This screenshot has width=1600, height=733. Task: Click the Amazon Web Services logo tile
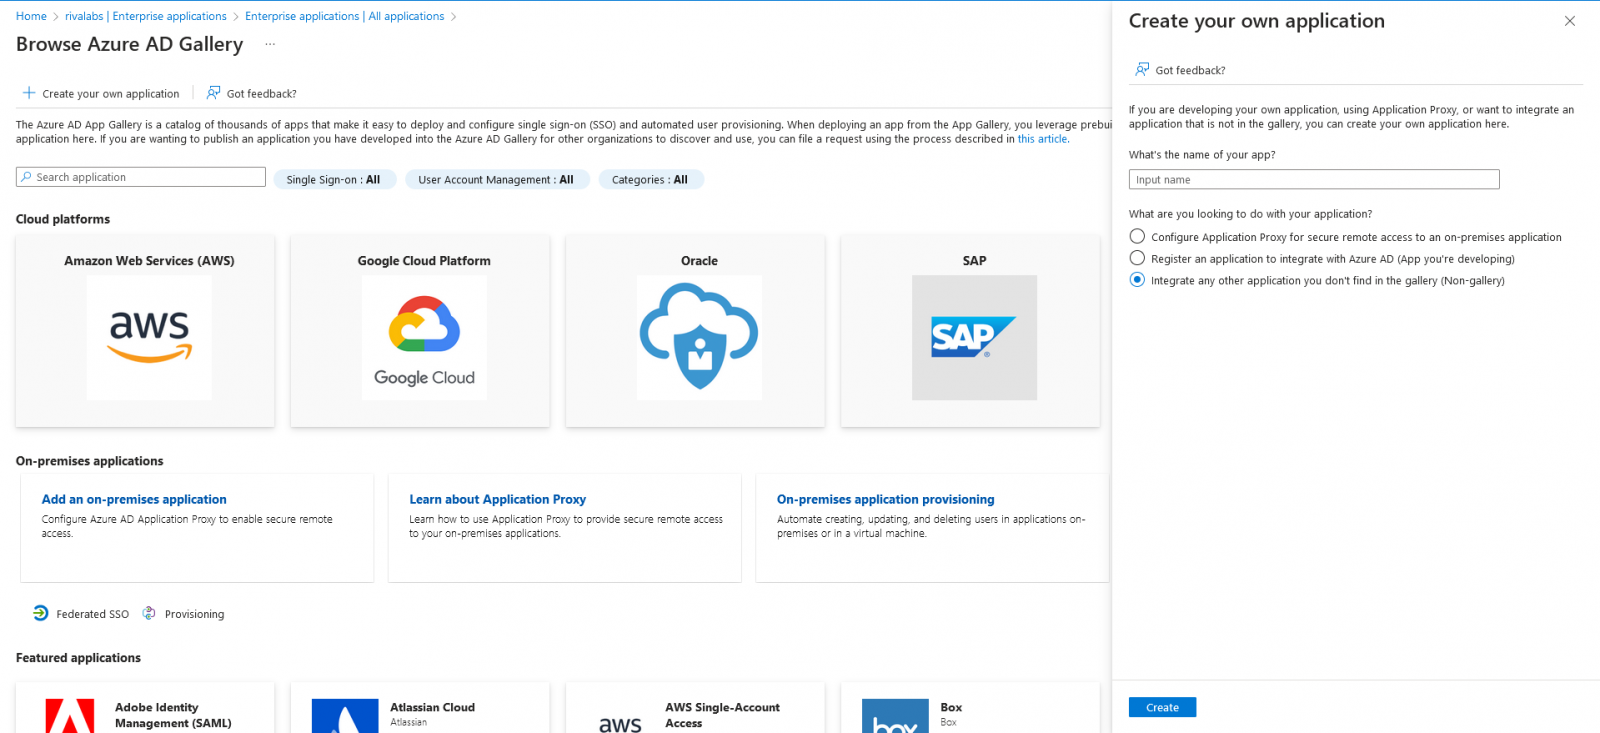[x=149, y=337]
